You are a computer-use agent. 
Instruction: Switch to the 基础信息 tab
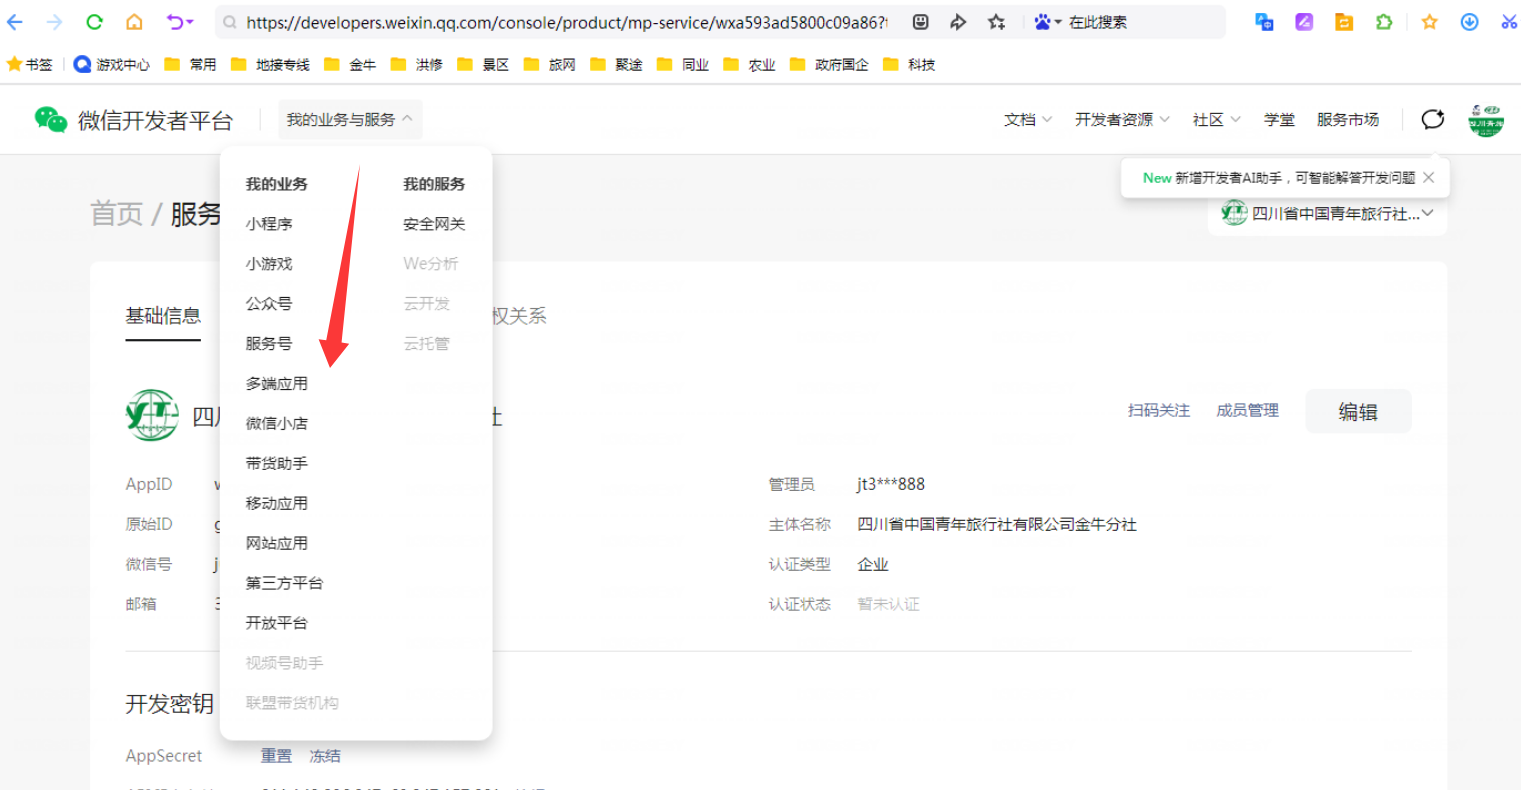click(163, 317)
